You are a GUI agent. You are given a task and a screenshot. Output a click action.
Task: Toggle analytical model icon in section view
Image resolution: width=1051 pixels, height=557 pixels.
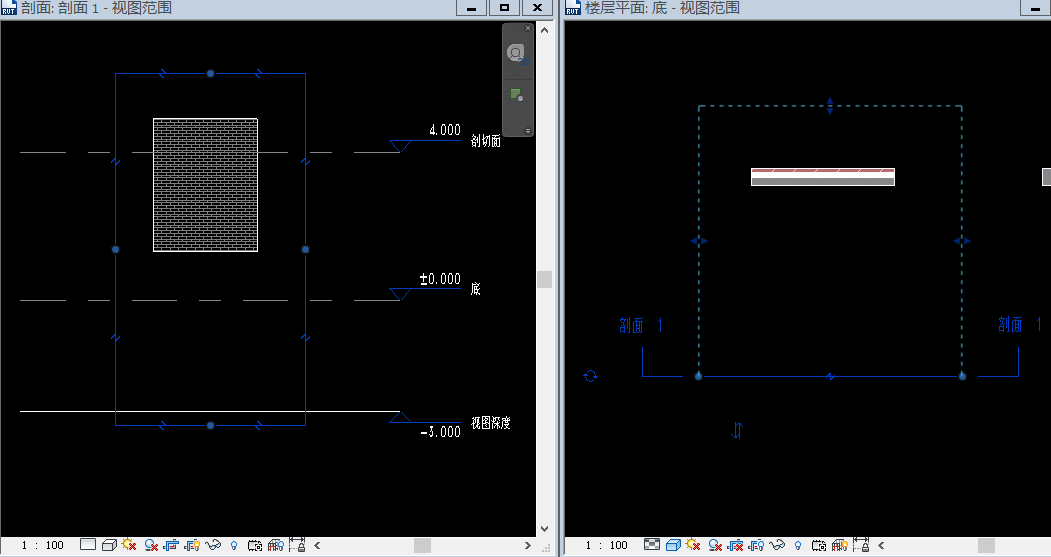(275, 545)
